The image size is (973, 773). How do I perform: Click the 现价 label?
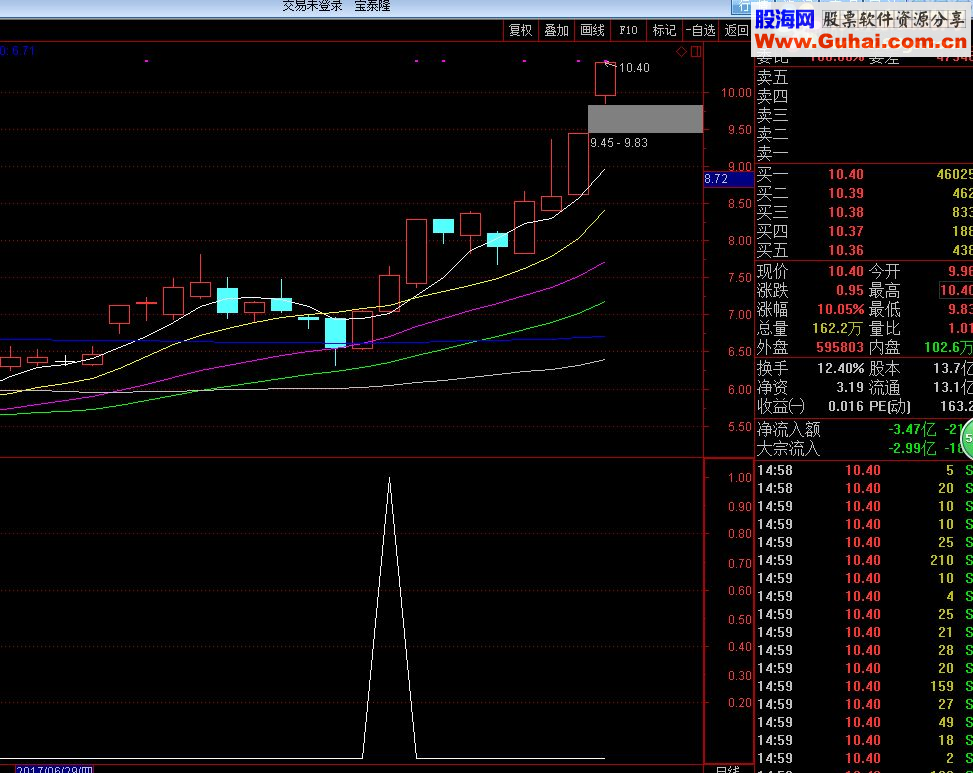[773, 271]
